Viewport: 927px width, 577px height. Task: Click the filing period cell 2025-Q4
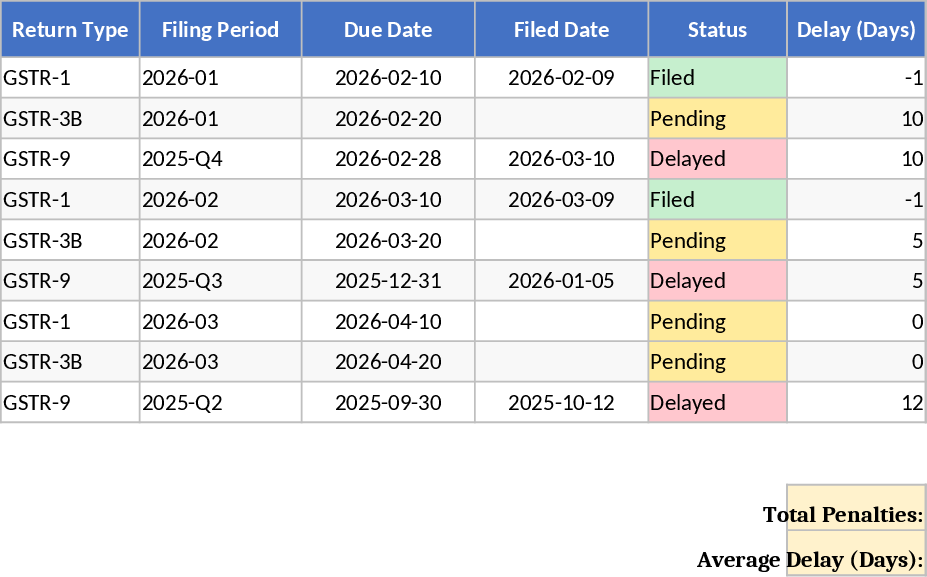point(220,159)
